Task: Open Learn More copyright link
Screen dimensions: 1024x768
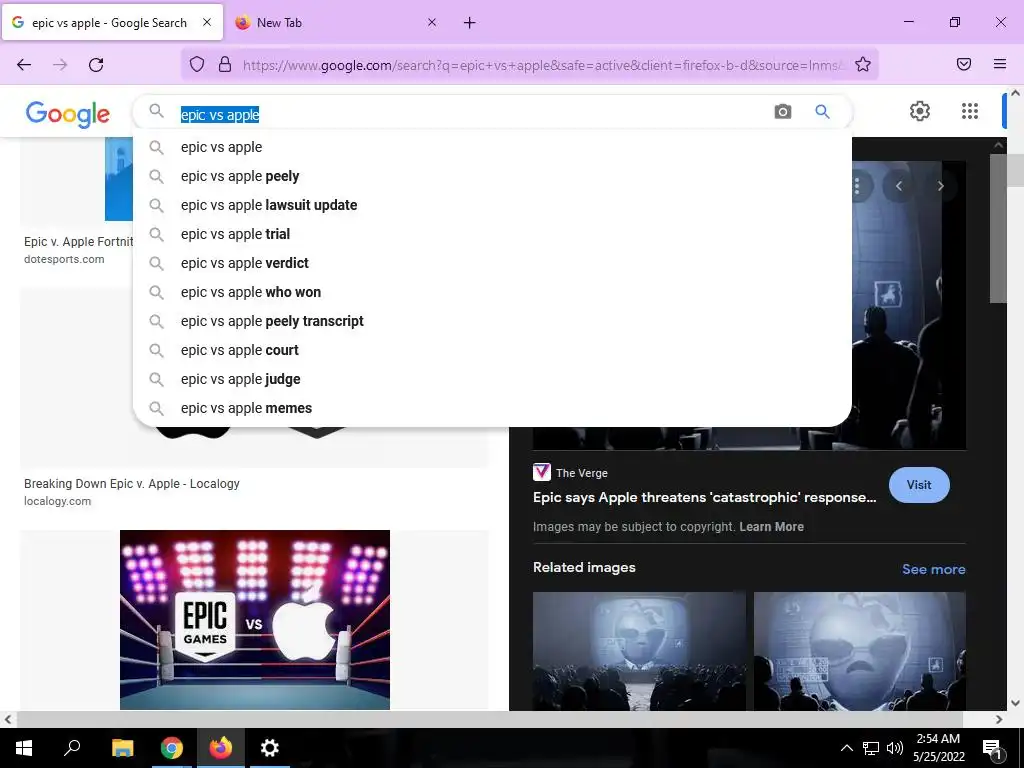Action: (x=771, y=526)
